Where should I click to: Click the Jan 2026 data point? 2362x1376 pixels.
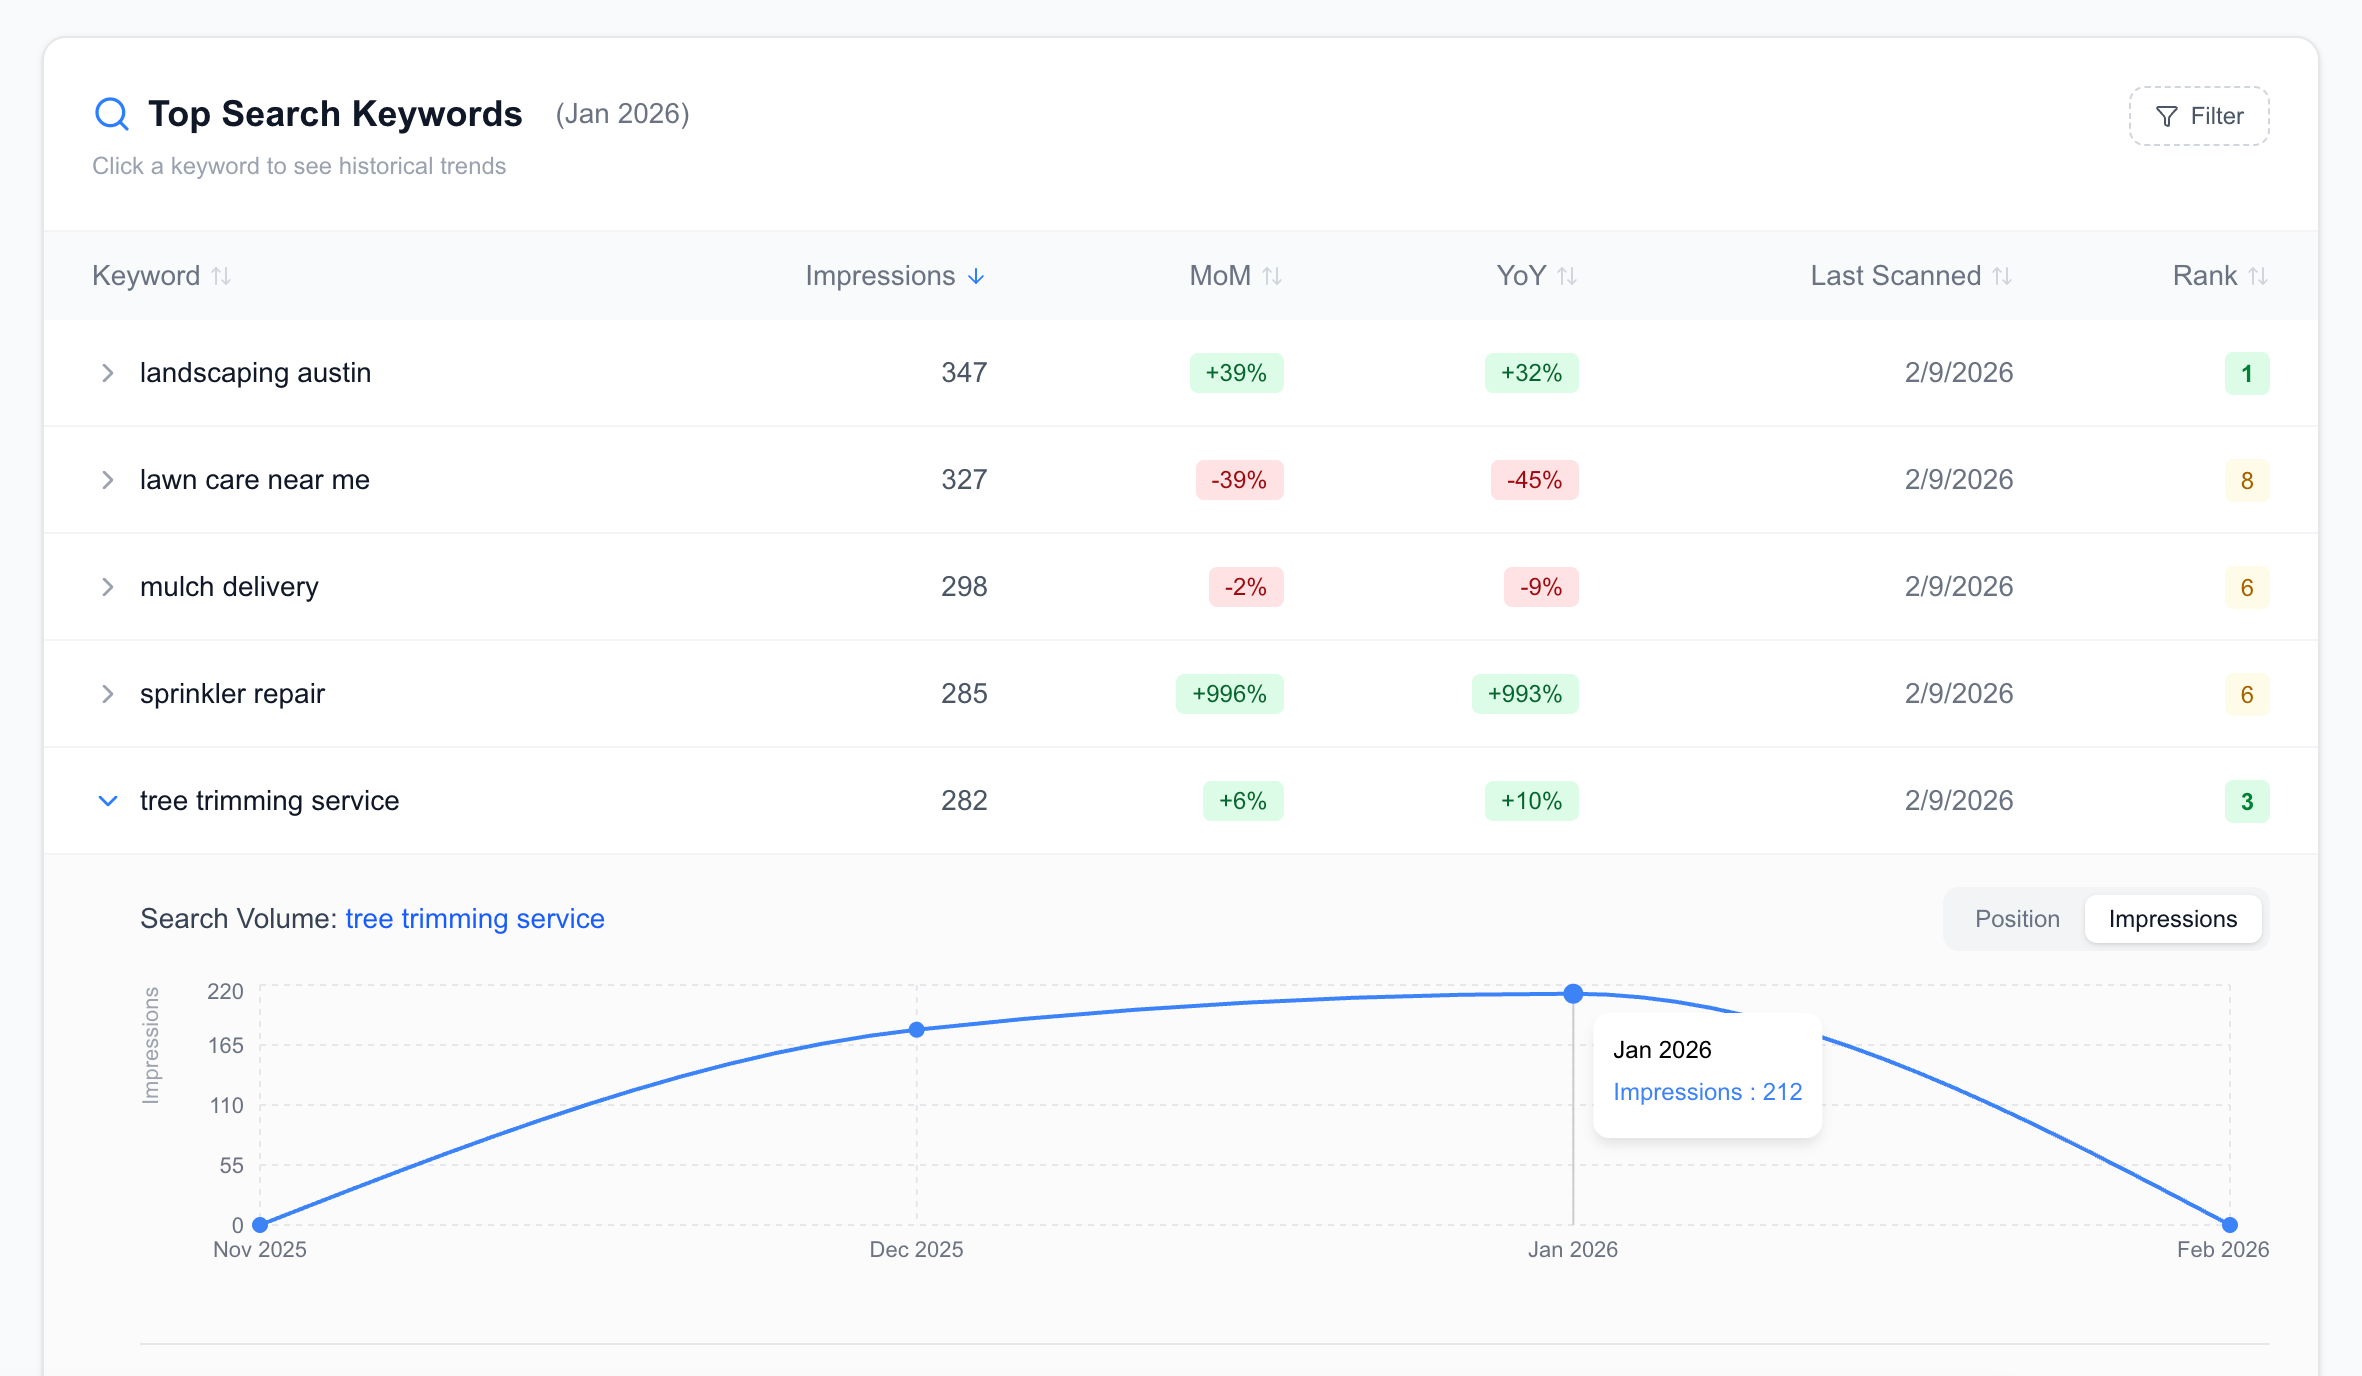1573,994
